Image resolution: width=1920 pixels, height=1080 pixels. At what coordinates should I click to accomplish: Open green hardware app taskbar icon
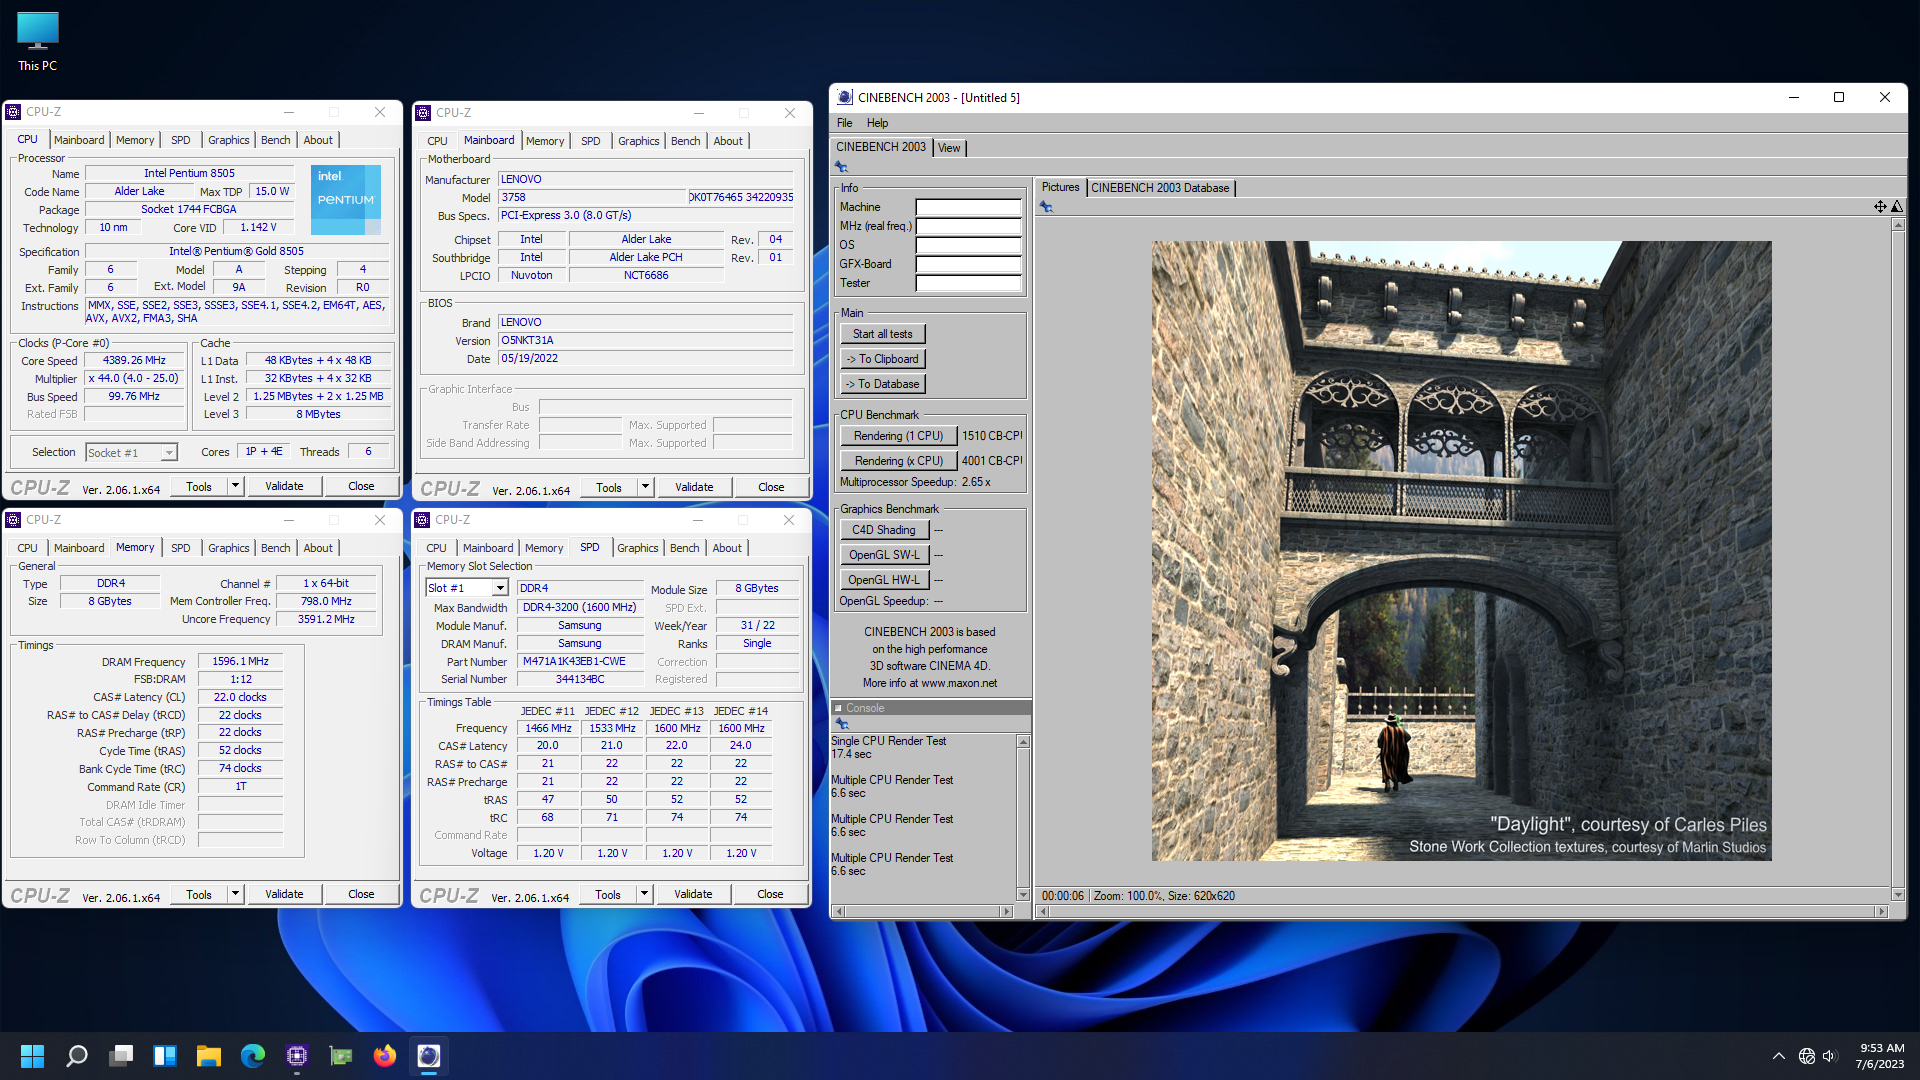(x=341, y=1056)
